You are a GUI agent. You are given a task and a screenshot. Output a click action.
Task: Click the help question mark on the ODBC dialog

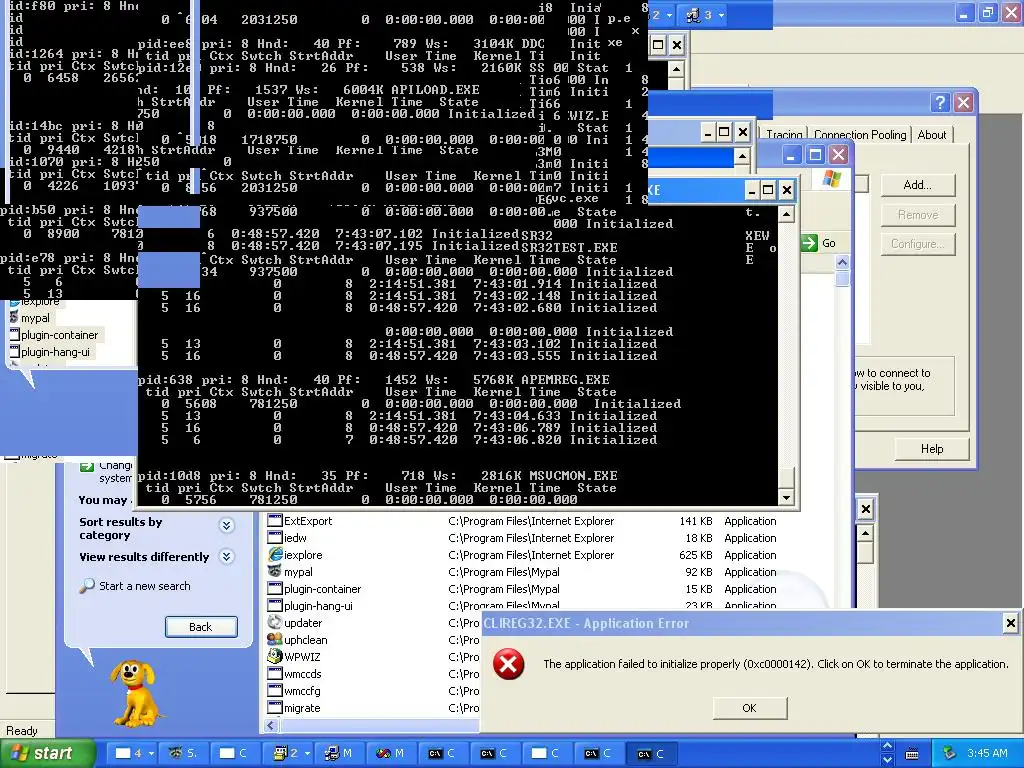[x=939, y=103]
